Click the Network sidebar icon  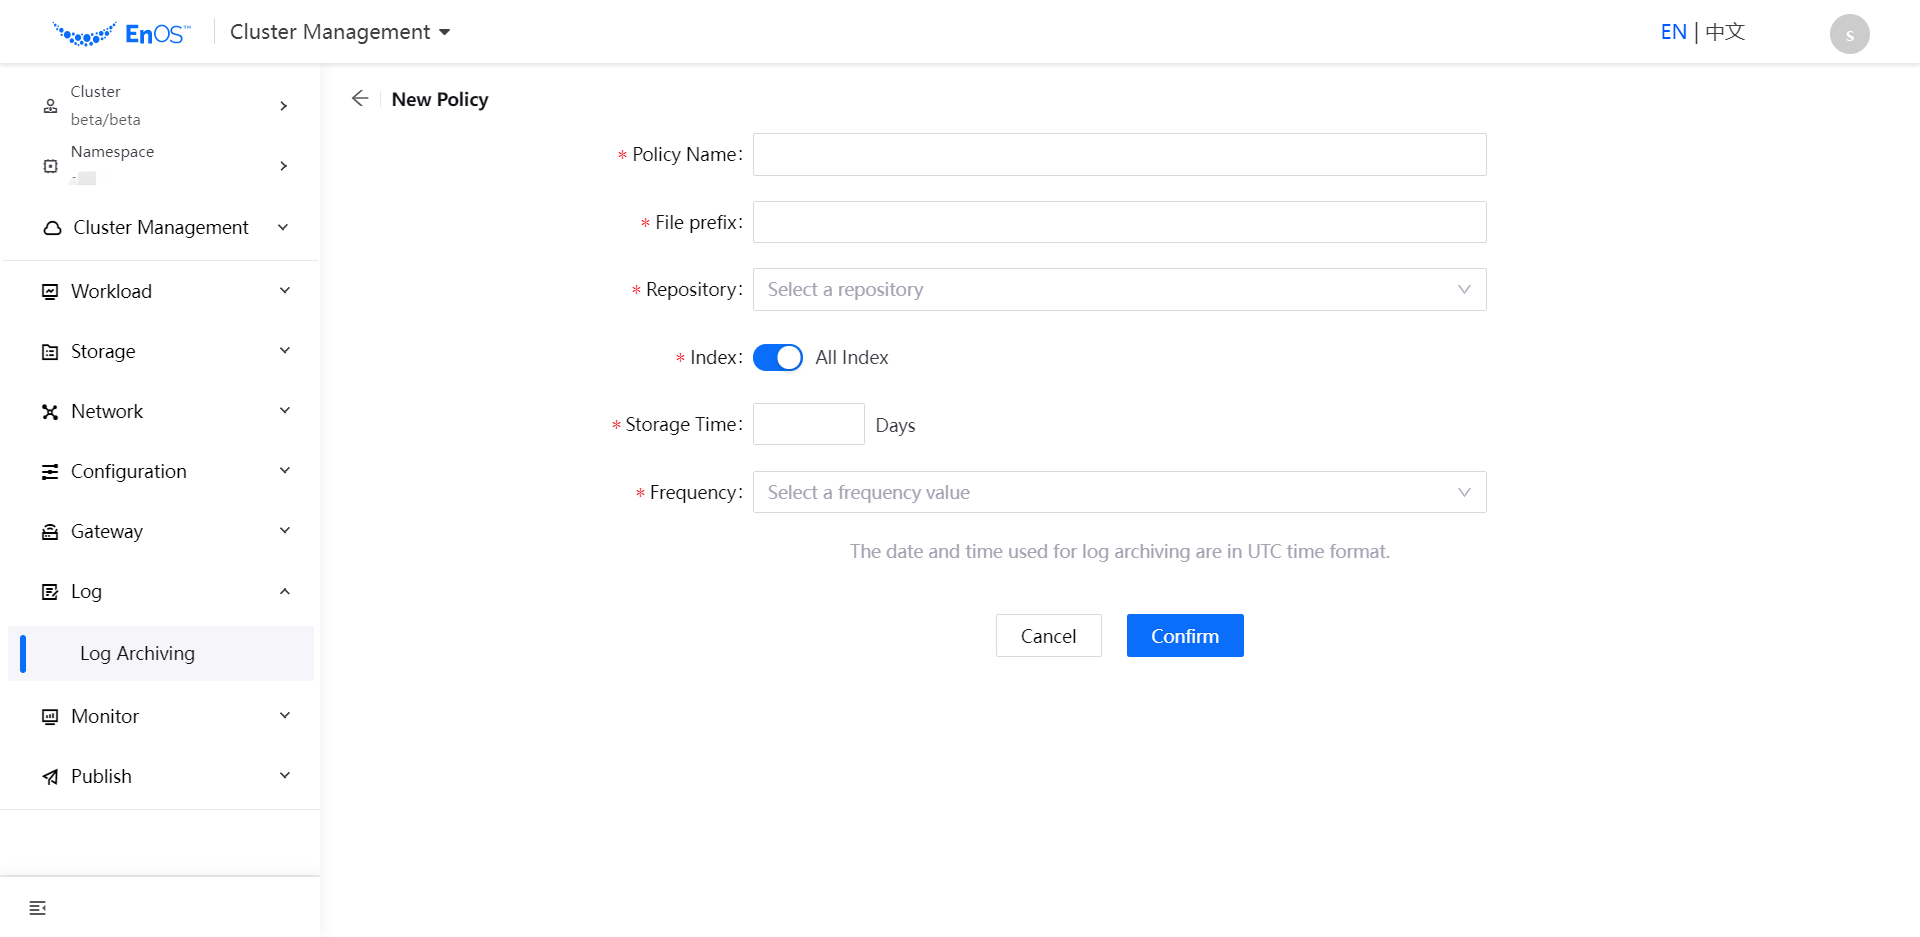point(50,412)
